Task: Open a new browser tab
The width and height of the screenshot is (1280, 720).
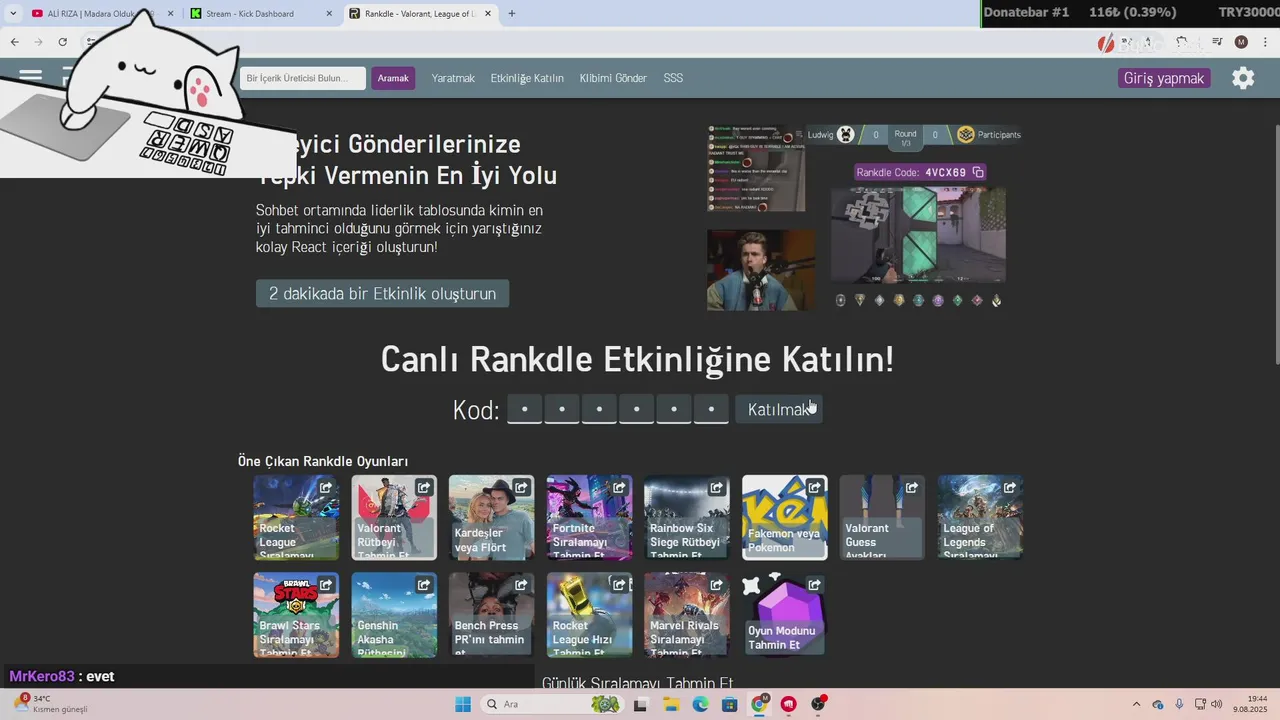Action: 512,14
